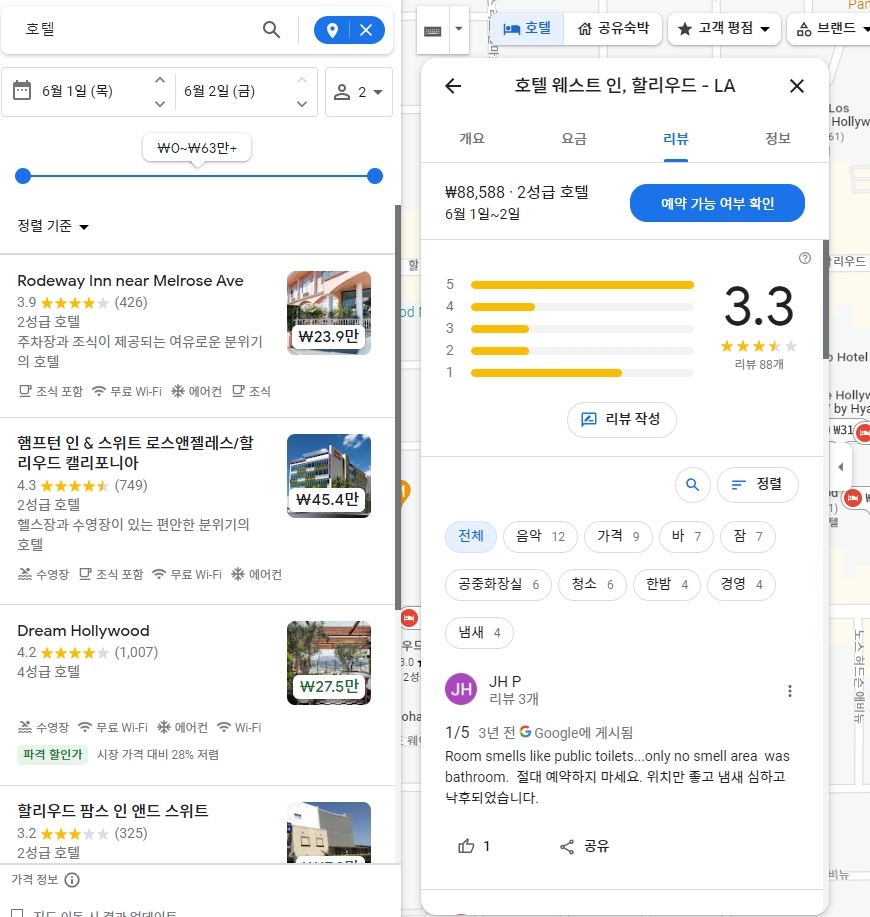Click the back arrow in the hotel details panel
This screenshot has width=870, height=917.
453,86
